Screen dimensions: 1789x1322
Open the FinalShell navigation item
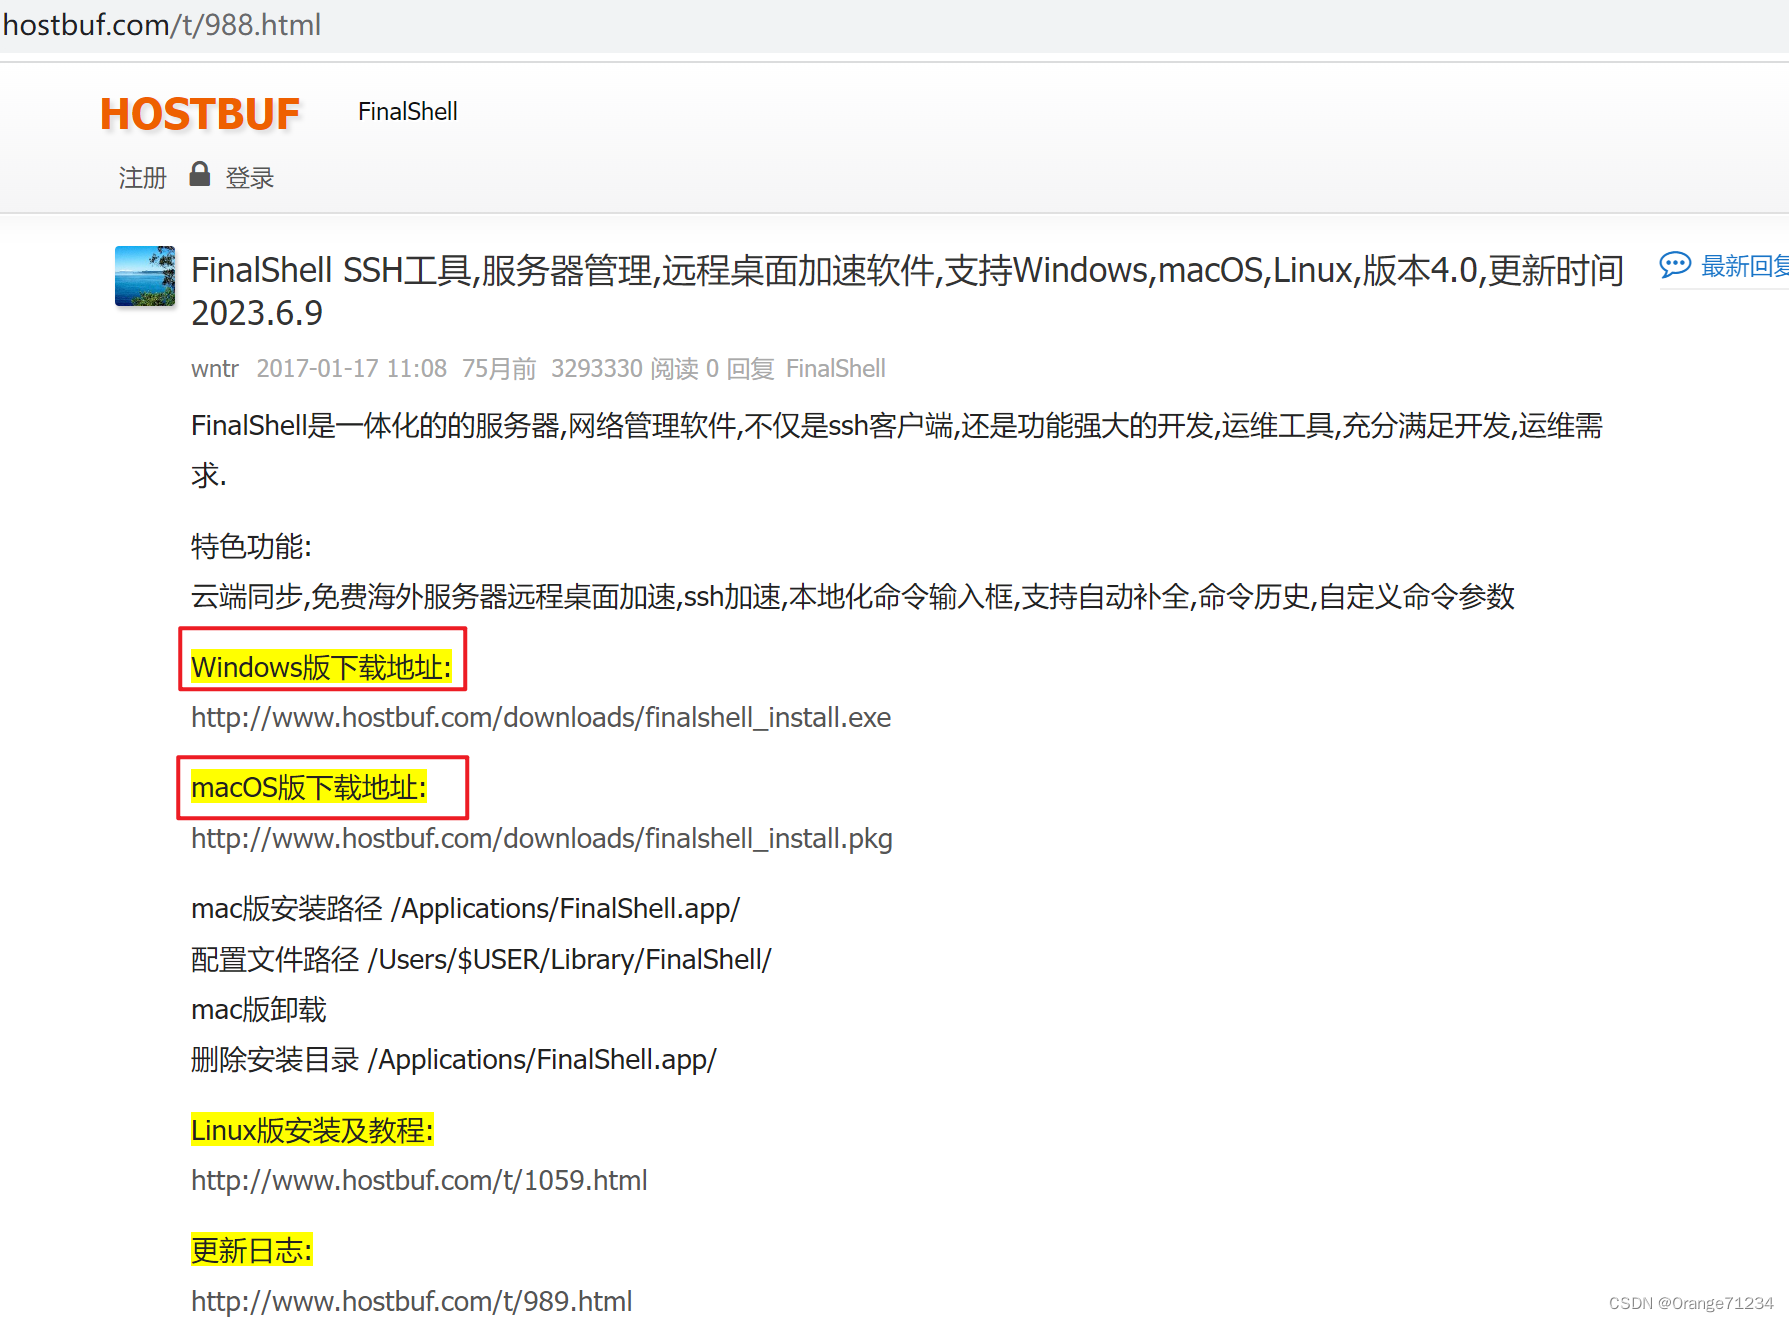tap(408, 111)
